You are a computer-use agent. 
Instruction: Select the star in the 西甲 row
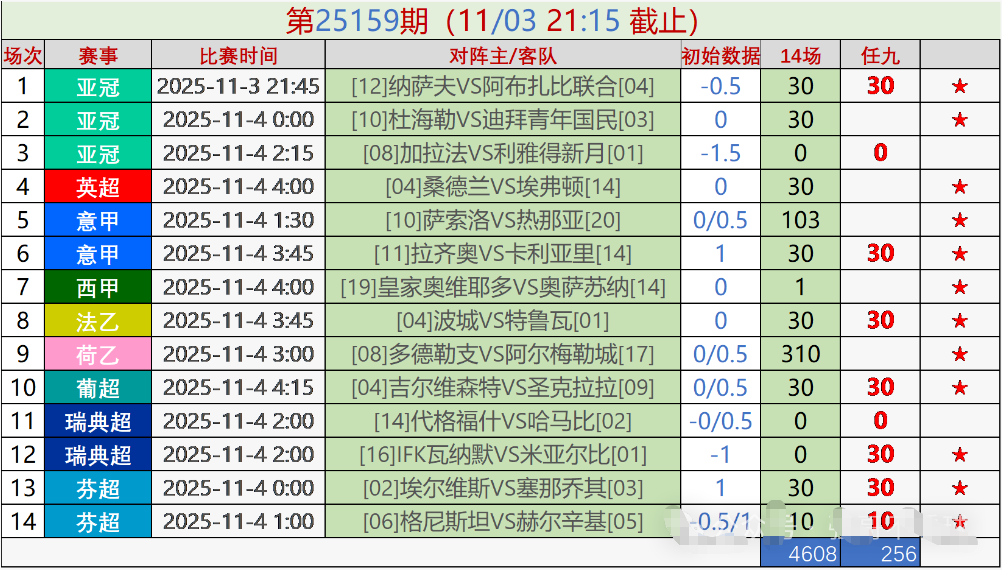pos(959,288)
